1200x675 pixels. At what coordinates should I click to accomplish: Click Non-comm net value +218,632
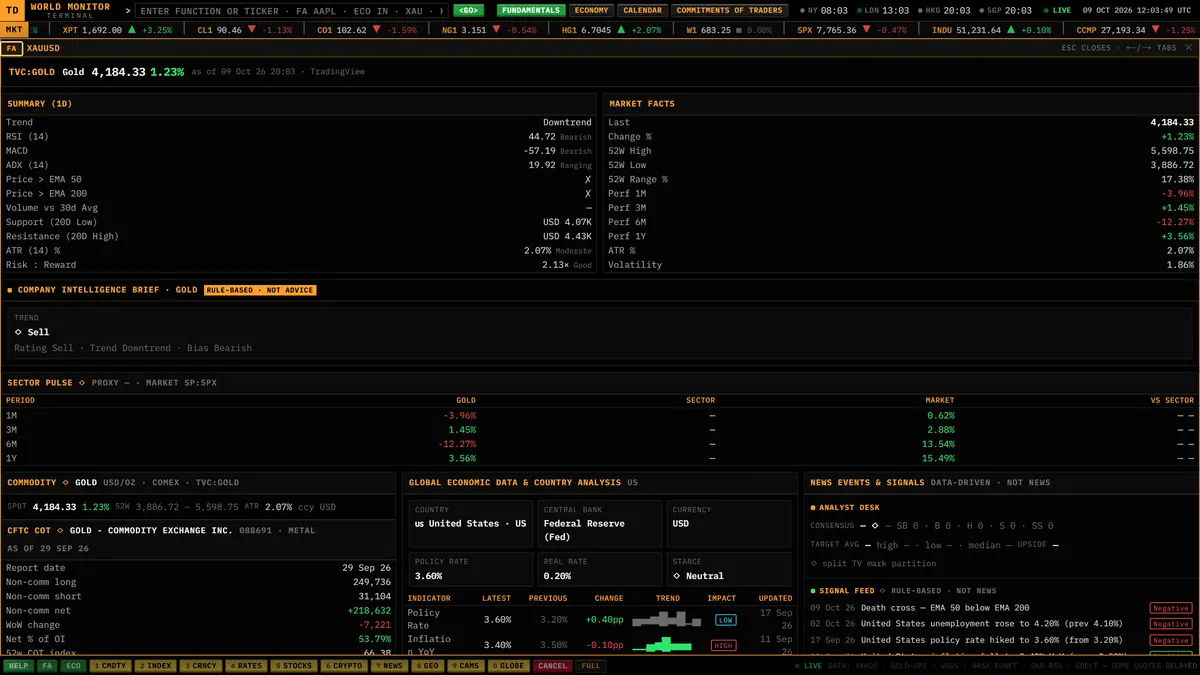coord(369,610)
